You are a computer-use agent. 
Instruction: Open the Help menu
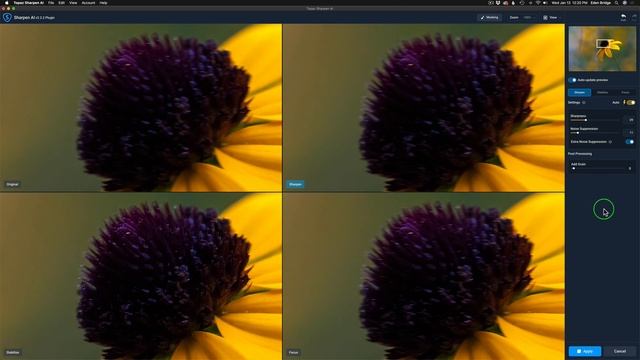103,3
